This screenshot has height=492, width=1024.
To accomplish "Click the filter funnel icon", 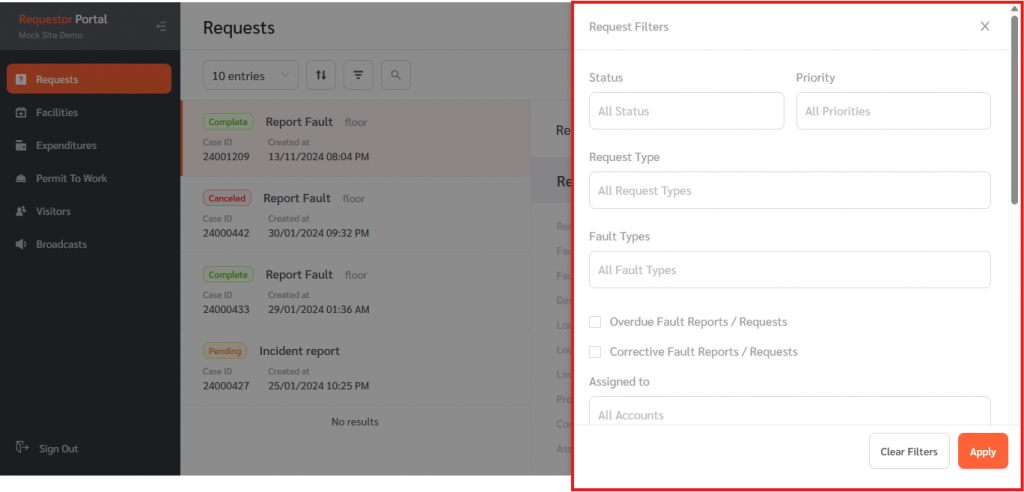I will coord(358,75).
